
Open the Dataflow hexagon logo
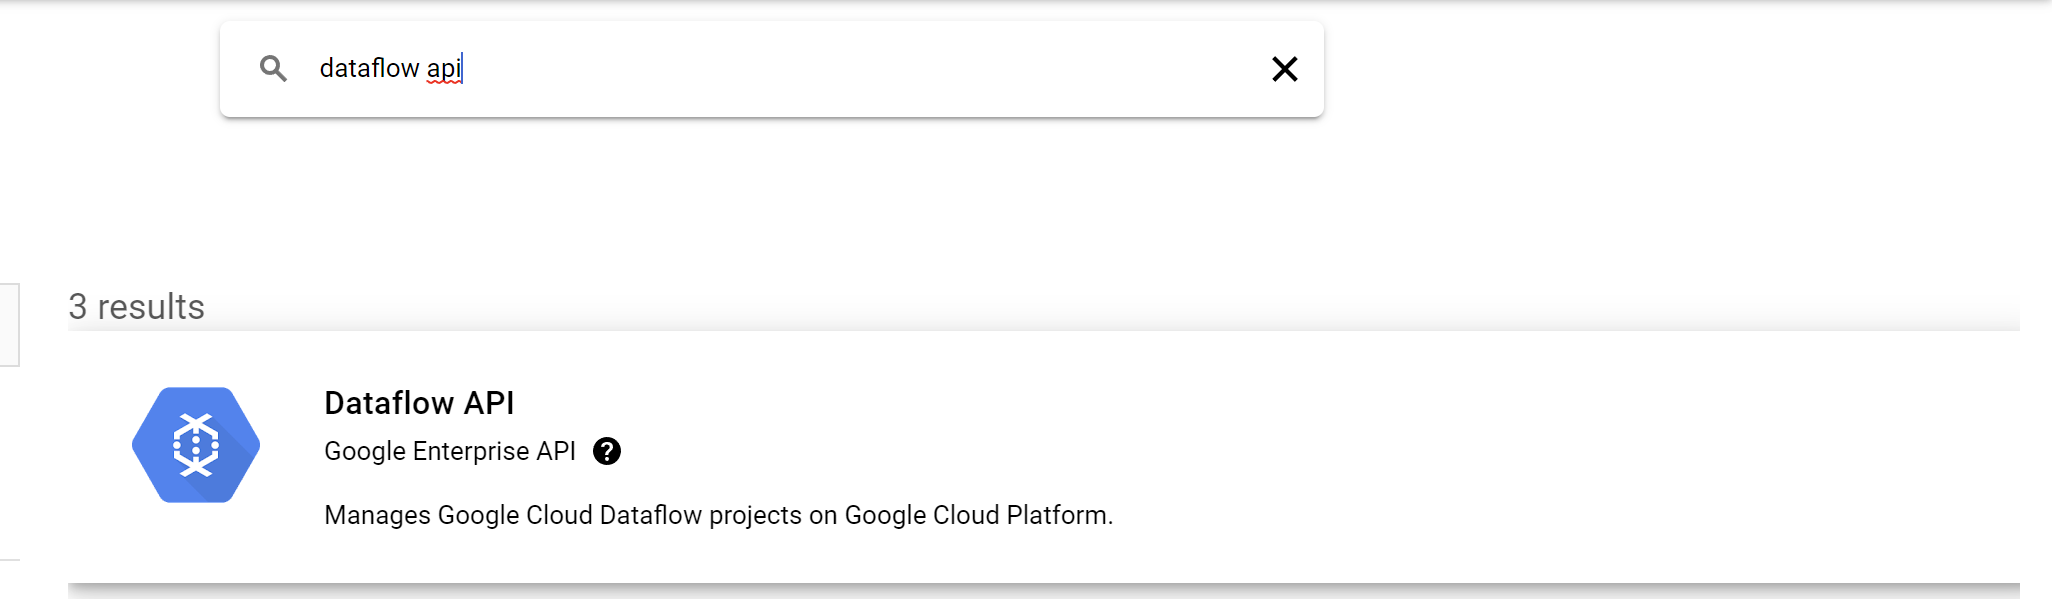click(x=196, y=445)
